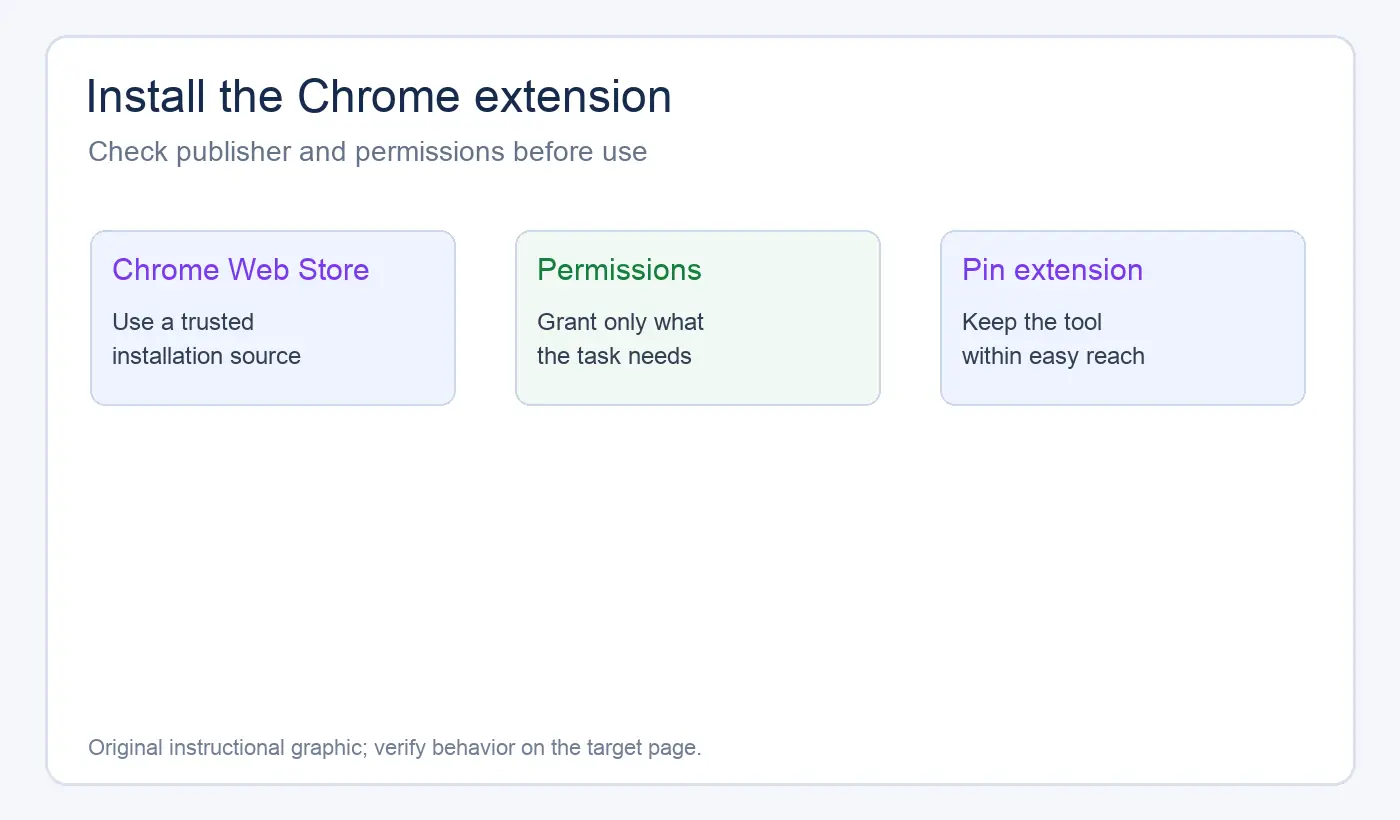Select the 'Chrome Web Store' card title
The width and height of the screenshot is (1400, 820).
(x=241, y=269)
